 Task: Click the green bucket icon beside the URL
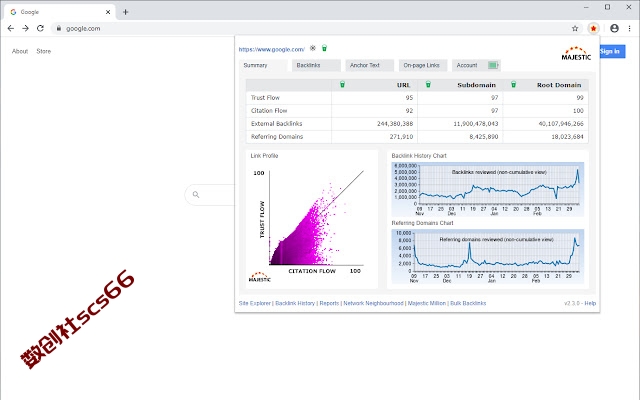(x=324, y=48)
